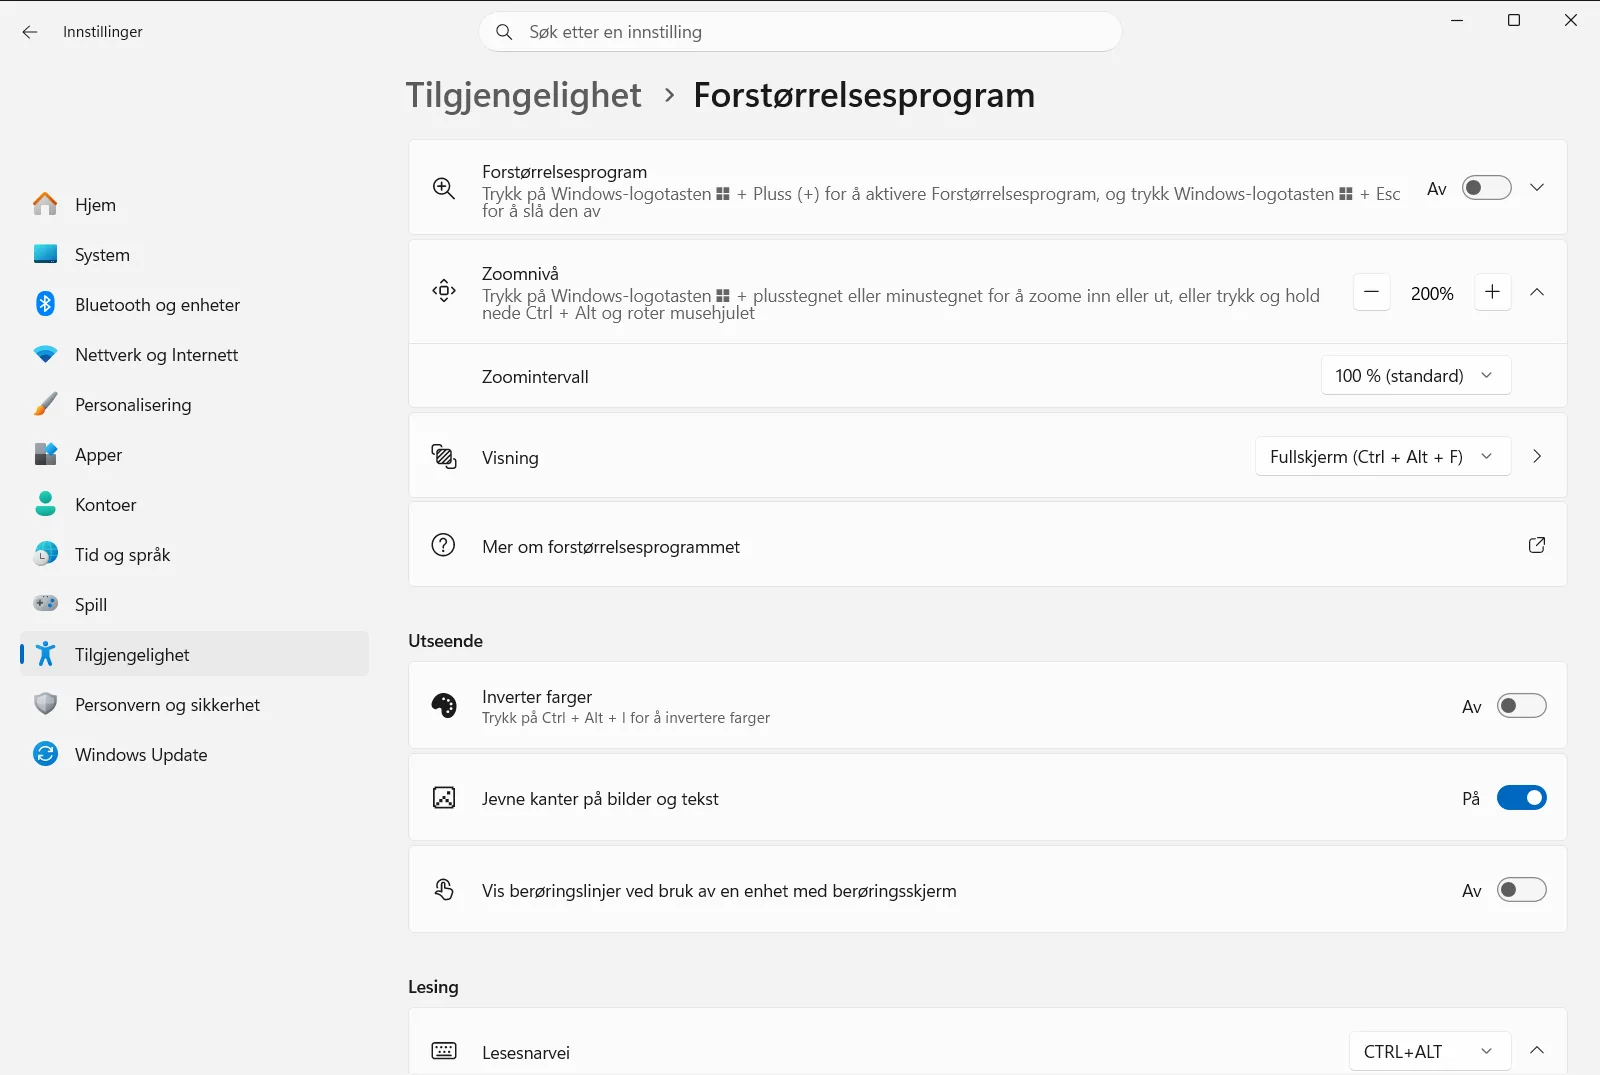Open Visning details with right chevron
Screen dimensions: 1600x1075
tap(1537, 456)
